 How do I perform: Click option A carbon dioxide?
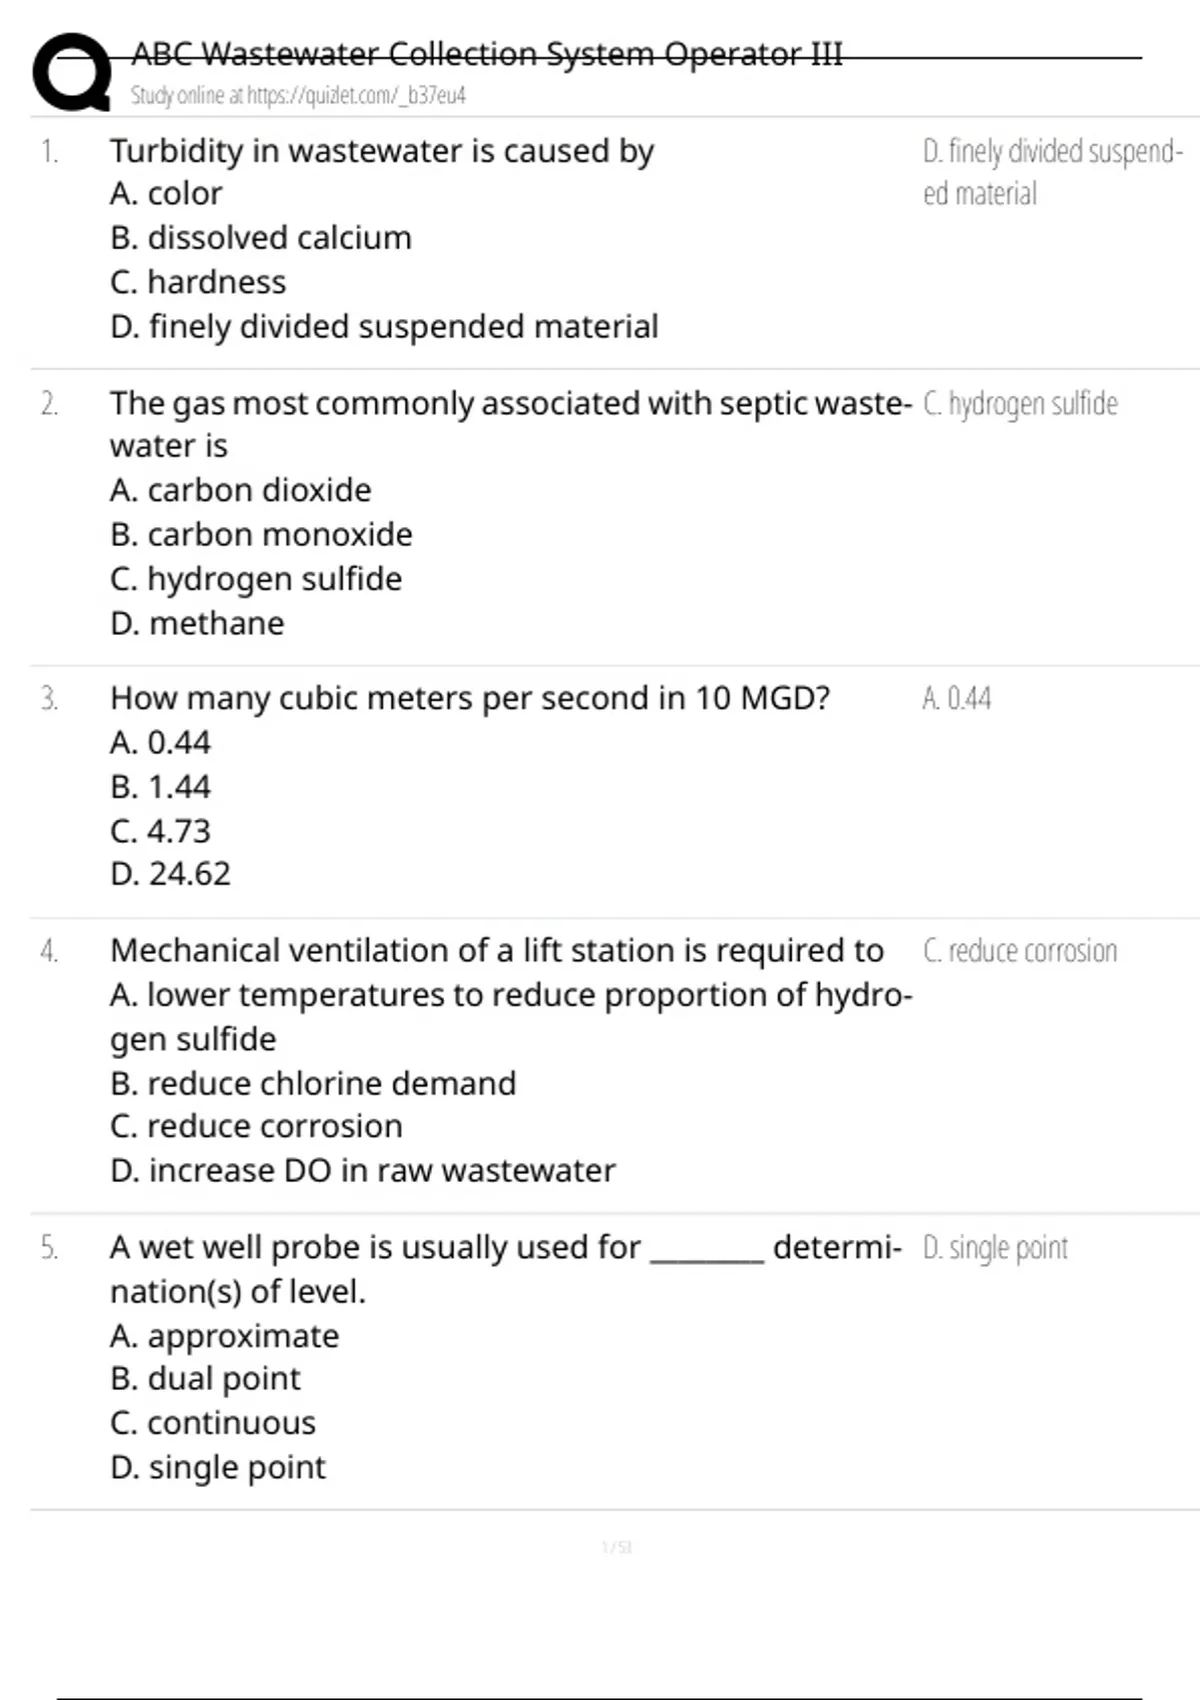coord(241,490)
